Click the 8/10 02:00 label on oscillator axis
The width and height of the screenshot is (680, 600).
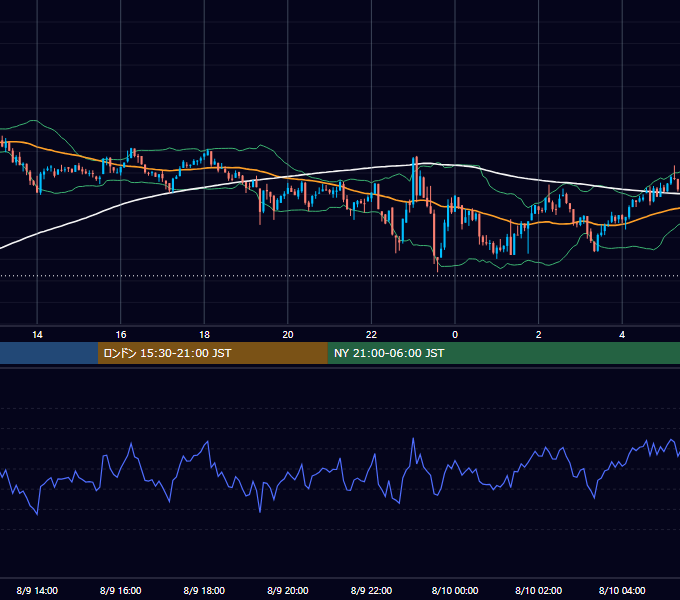click(539, 590)
